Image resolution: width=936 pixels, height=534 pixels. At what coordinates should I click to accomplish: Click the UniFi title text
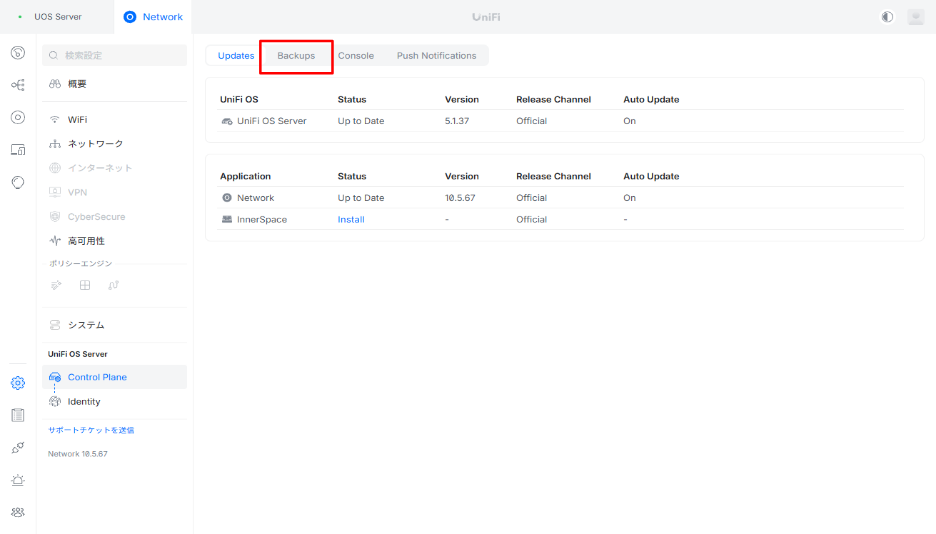coord(486,17)
